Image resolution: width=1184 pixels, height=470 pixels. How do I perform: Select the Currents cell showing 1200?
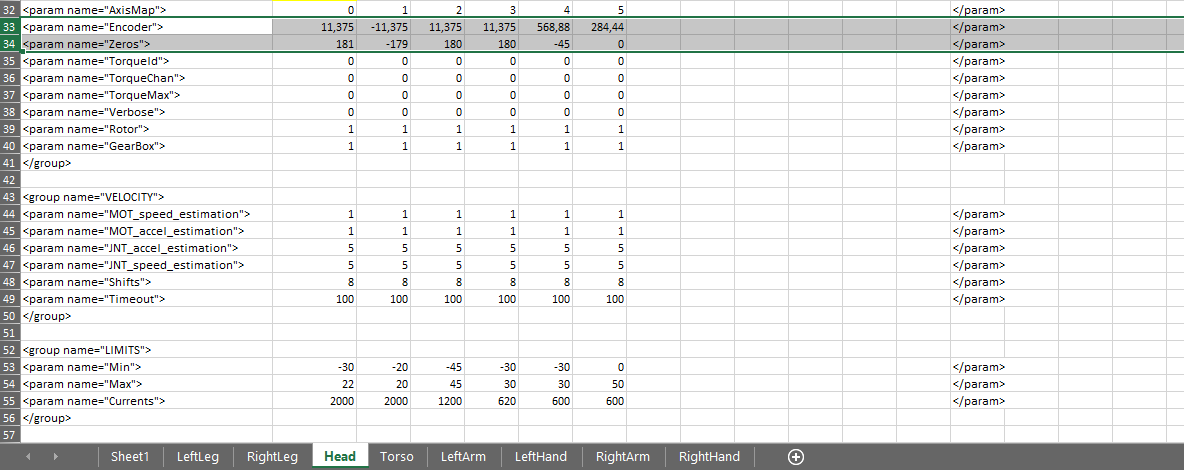pyautogui.click(x=437, y=401)
